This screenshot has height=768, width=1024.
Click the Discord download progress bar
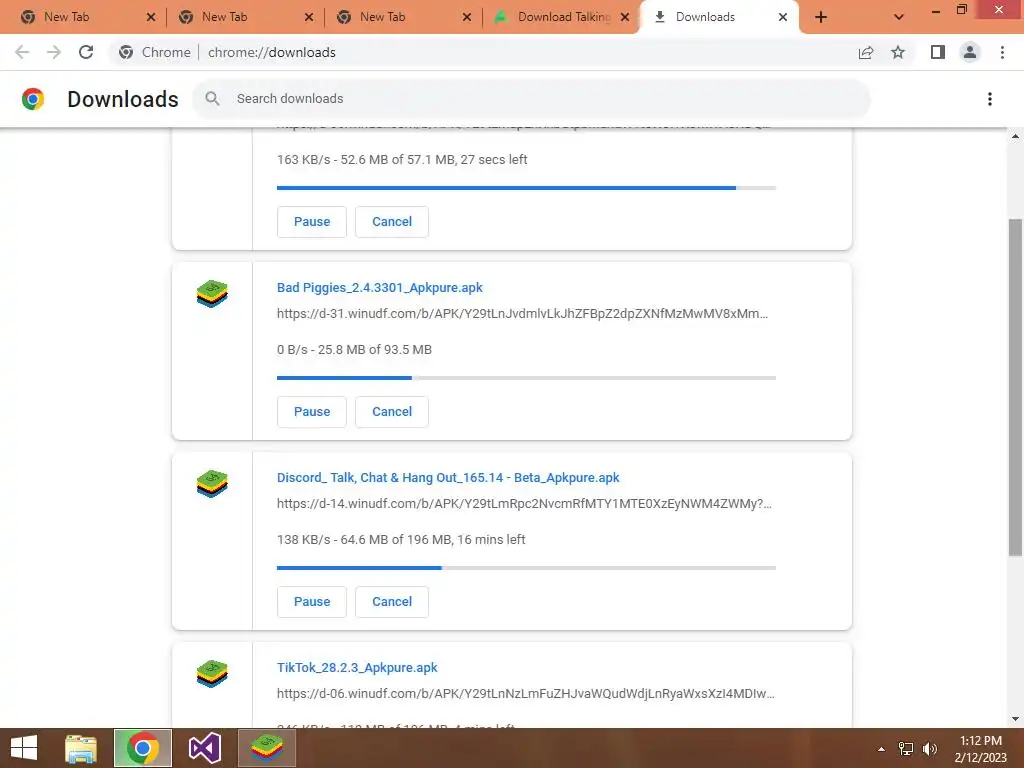point(526,568)
